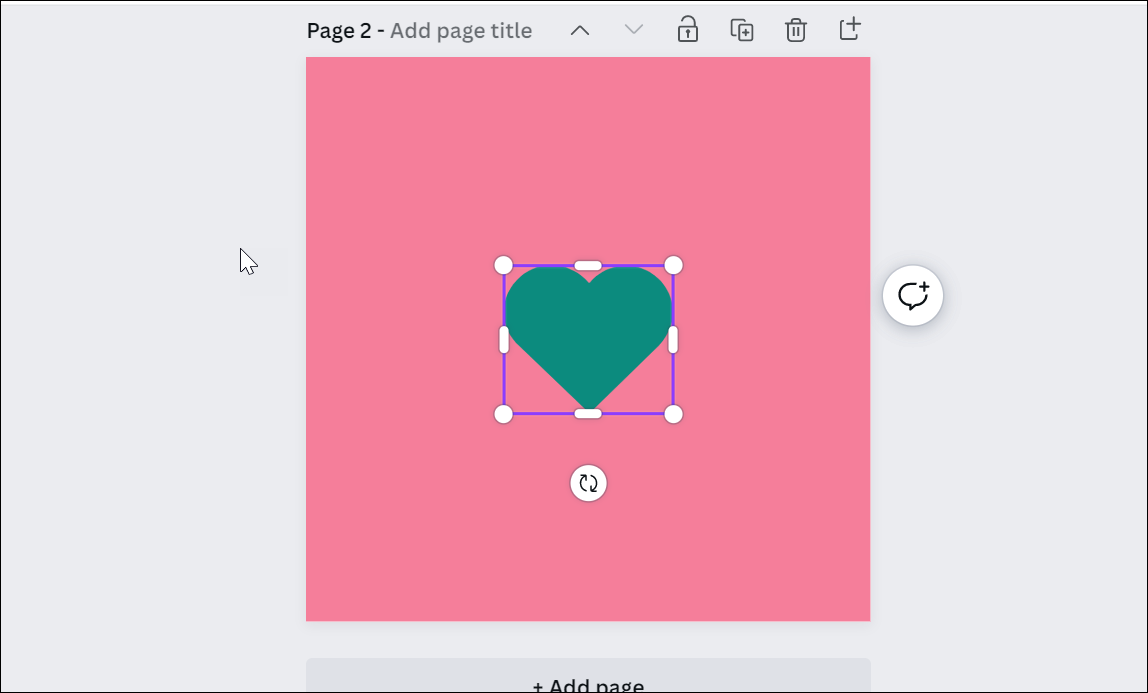Click the rotate handle below the heart
Viewport: 1148px width, 693px height.
click(x=589, y=483)
